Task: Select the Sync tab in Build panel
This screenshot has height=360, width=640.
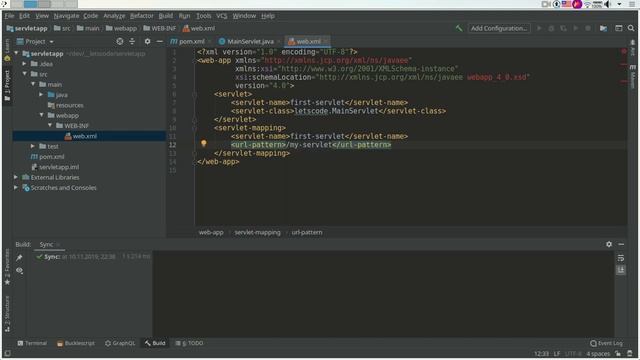Action: [46, 244]
